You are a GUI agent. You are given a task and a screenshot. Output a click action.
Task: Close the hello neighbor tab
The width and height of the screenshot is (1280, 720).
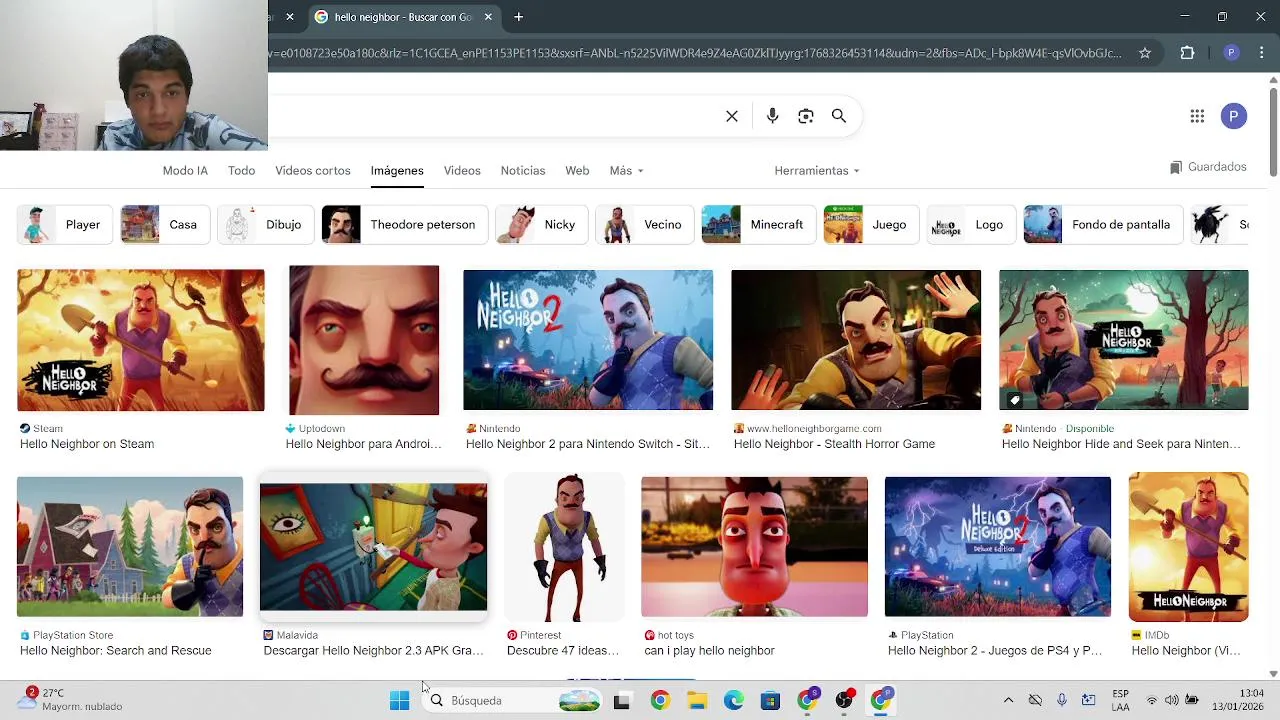488,17
